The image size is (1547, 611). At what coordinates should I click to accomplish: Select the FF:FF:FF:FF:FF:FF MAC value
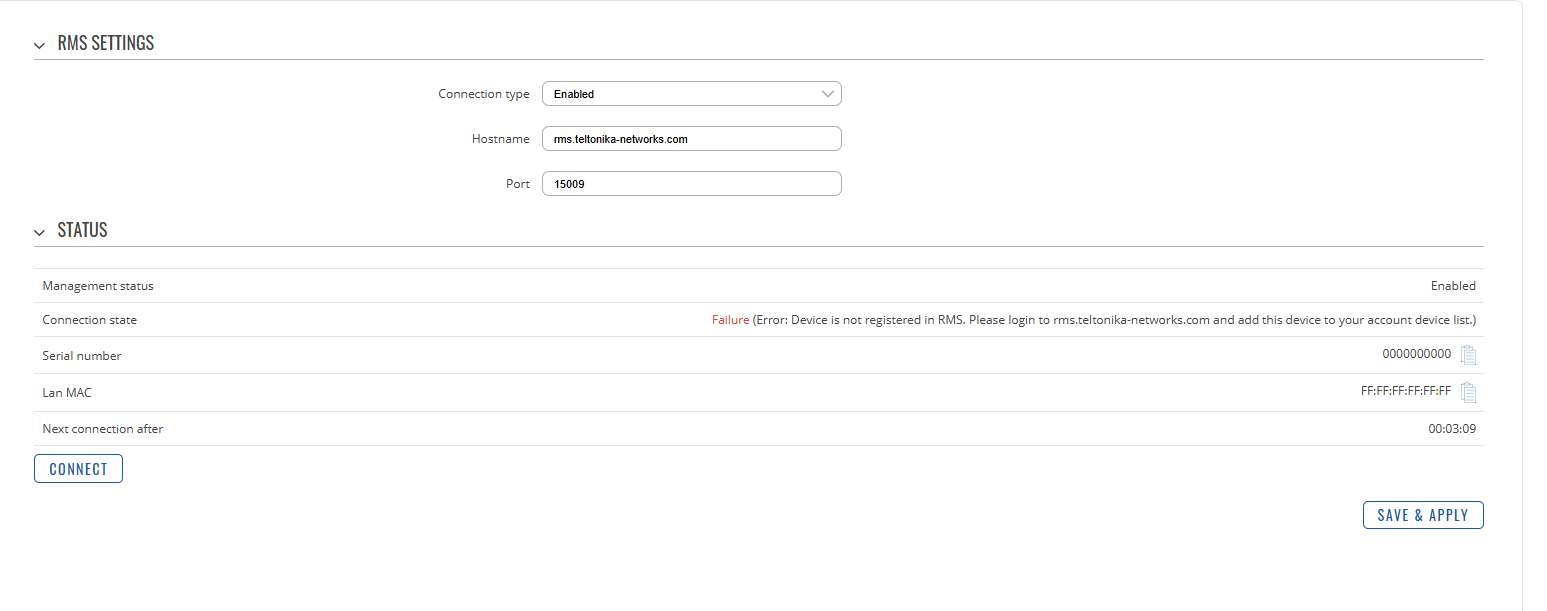(x=1406, y=391)
